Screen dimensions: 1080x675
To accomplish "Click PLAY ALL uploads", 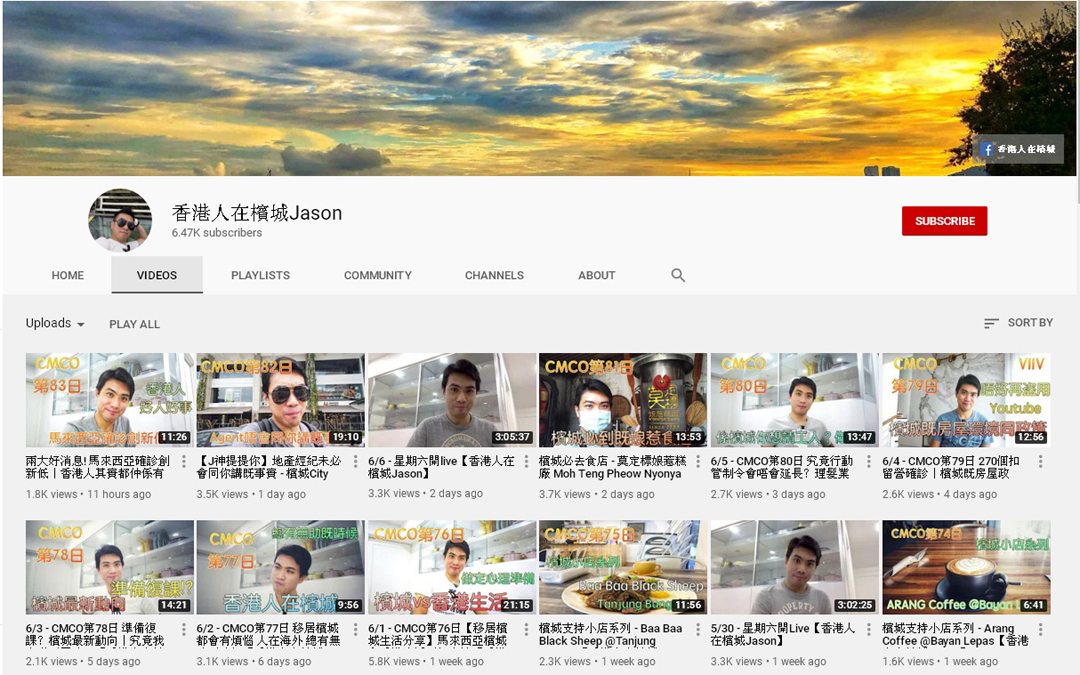I will 134,324.
